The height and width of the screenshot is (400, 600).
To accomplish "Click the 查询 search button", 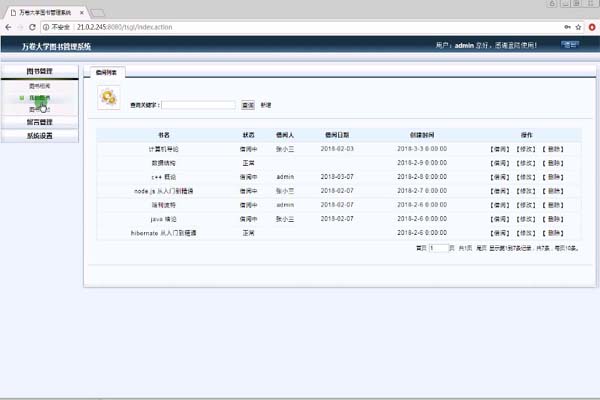I will 248,104.
